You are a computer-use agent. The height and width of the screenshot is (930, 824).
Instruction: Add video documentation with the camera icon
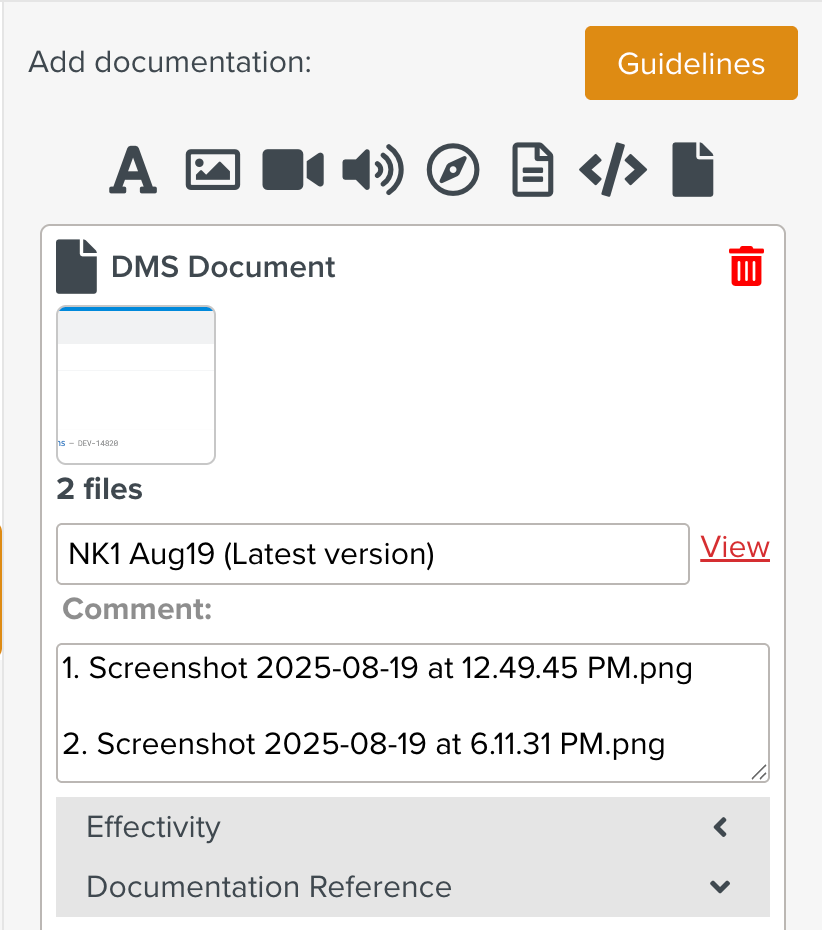(x=293, y=170)
